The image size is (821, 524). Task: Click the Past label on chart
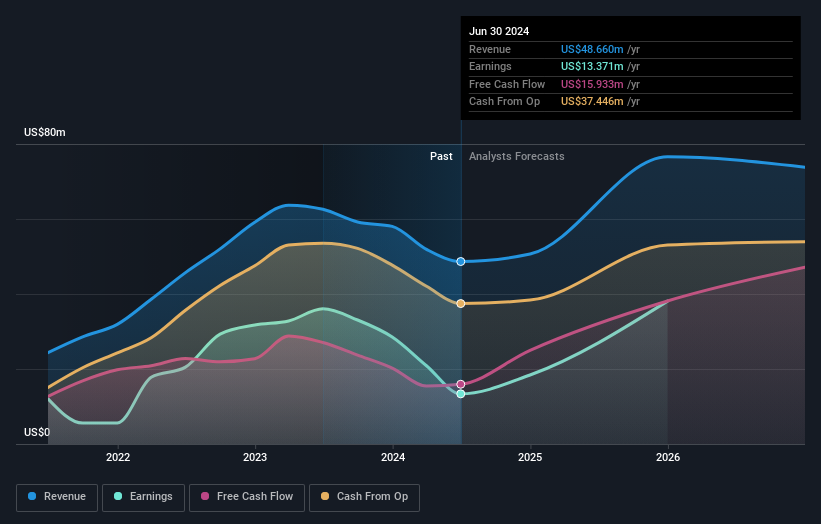[x=441, y=157]
